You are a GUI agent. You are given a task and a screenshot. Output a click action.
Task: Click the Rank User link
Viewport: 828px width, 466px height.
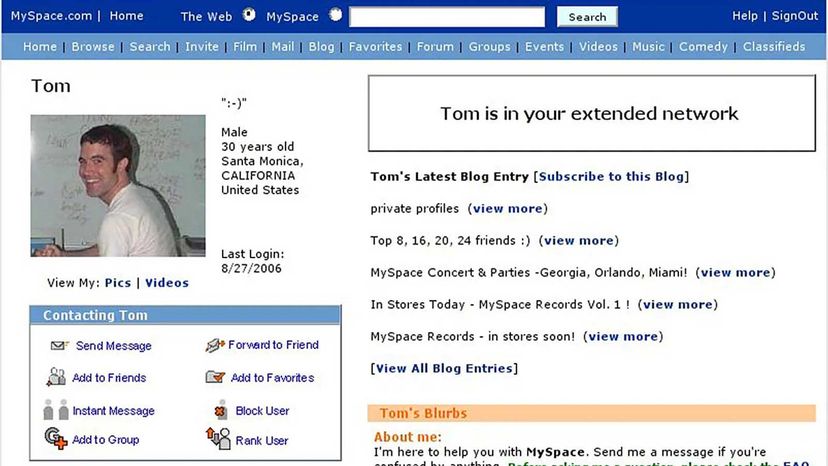coord(262,440)
